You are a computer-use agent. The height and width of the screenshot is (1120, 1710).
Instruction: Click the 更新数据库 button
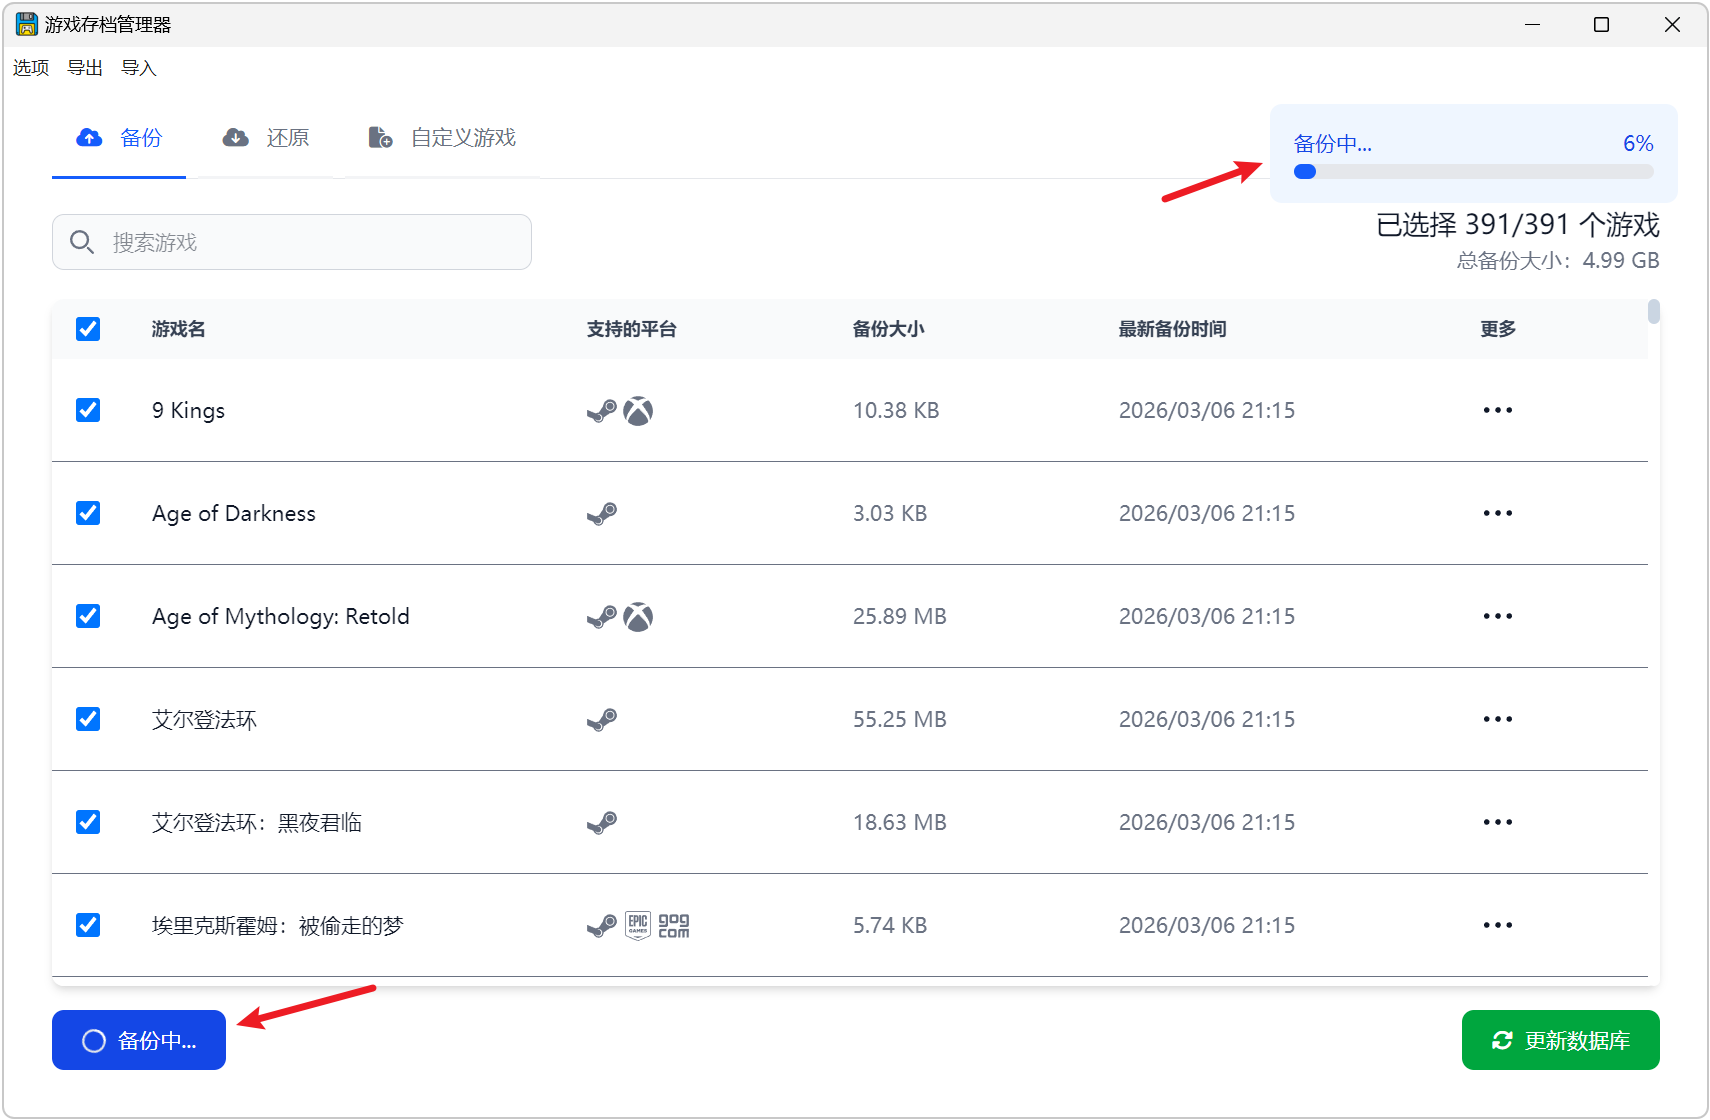[x=1561, y=1040]
